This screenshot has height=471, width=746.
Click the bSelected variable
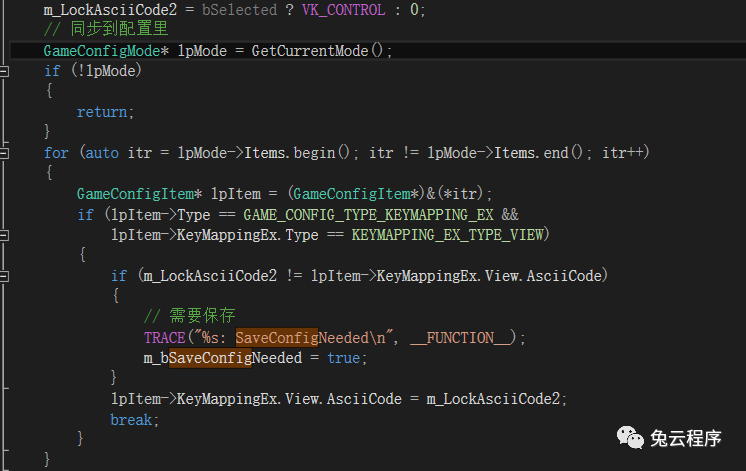pyautogui.click(x=239, y=10)
